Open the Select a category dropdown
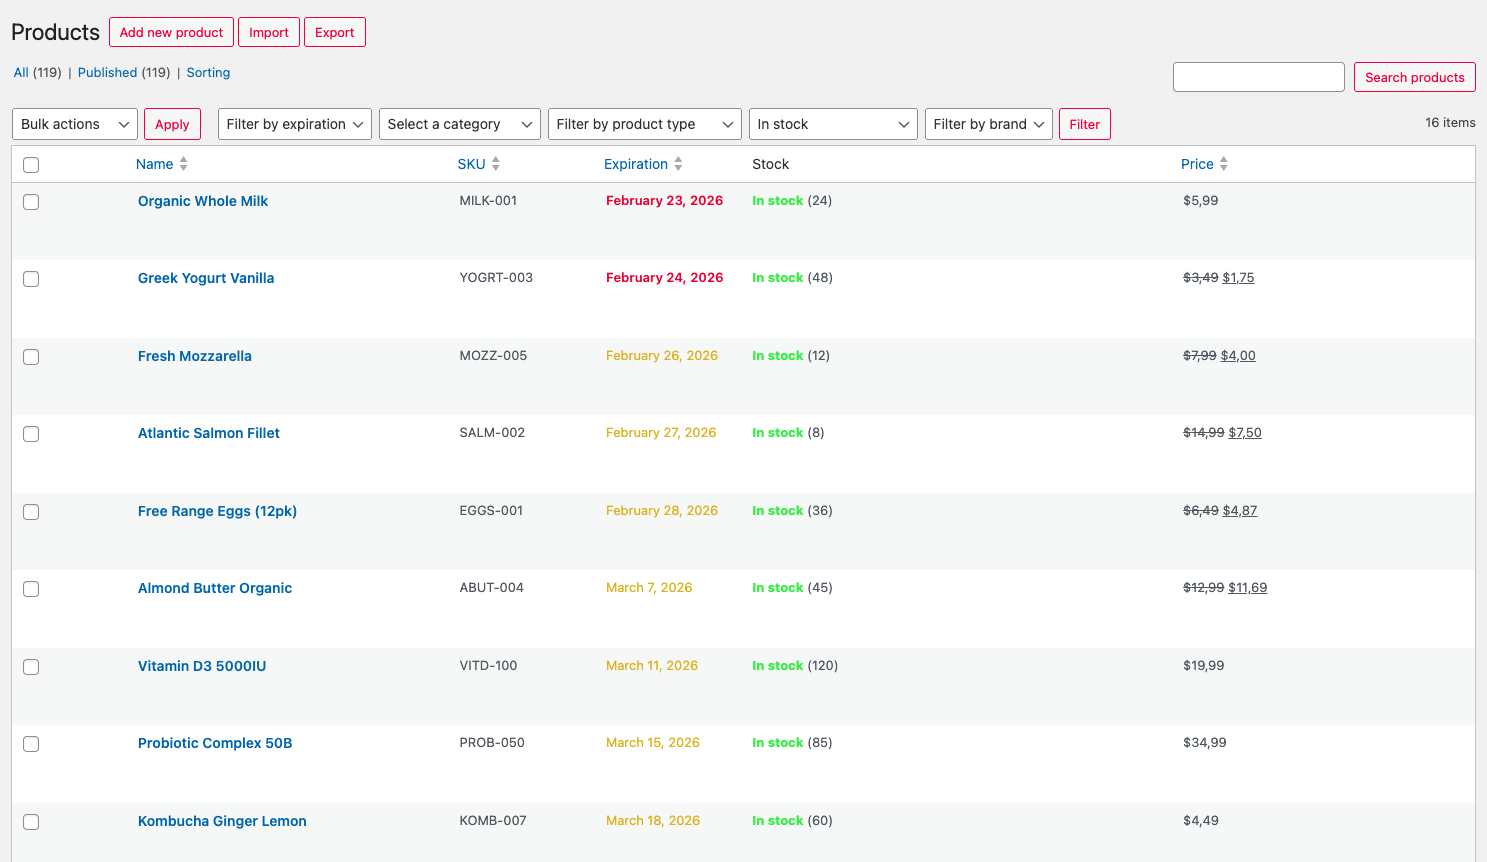The width and height of the screenshot is (1487, 862). 459,124
